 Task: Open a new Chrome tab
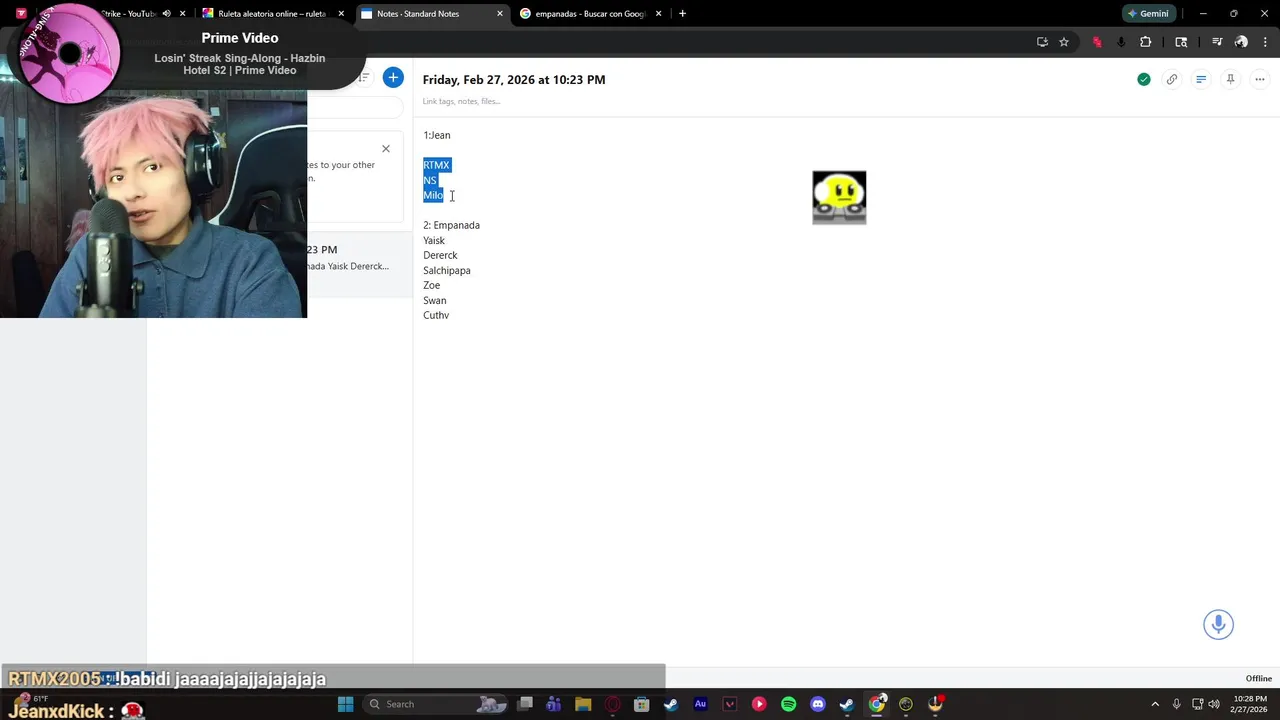coord(682,14)
